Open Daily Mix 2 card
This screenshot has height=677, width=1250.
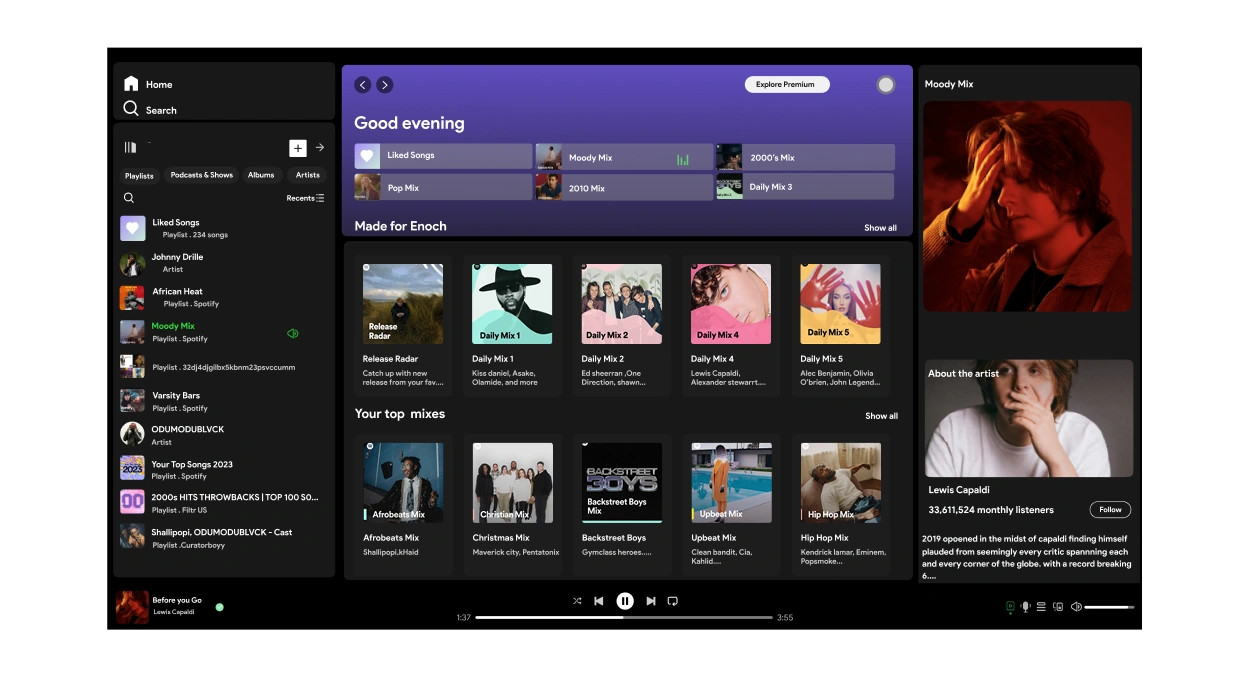click(x=621, y=325)
